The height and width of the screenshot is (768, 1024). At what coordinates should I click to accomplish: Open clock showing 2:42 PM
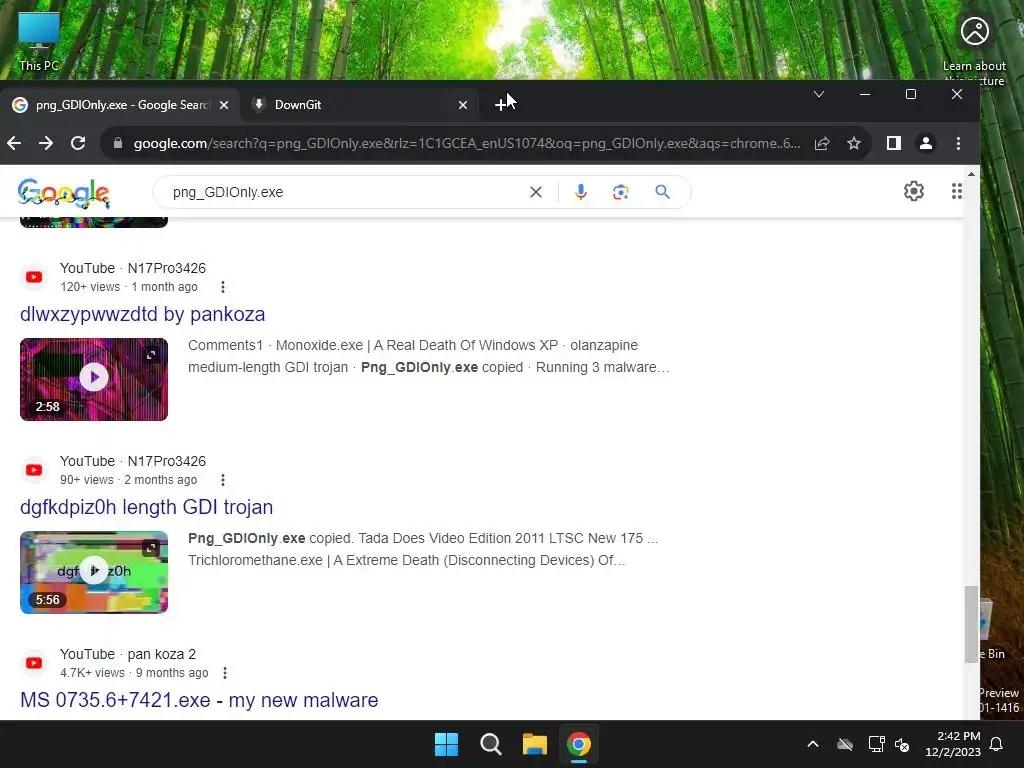(x=953, y=744)
